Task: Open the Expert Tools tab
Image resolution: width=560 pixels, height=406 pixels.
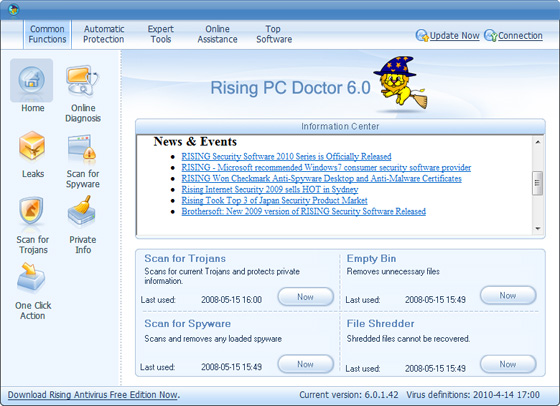Action: tap(161, 34)
